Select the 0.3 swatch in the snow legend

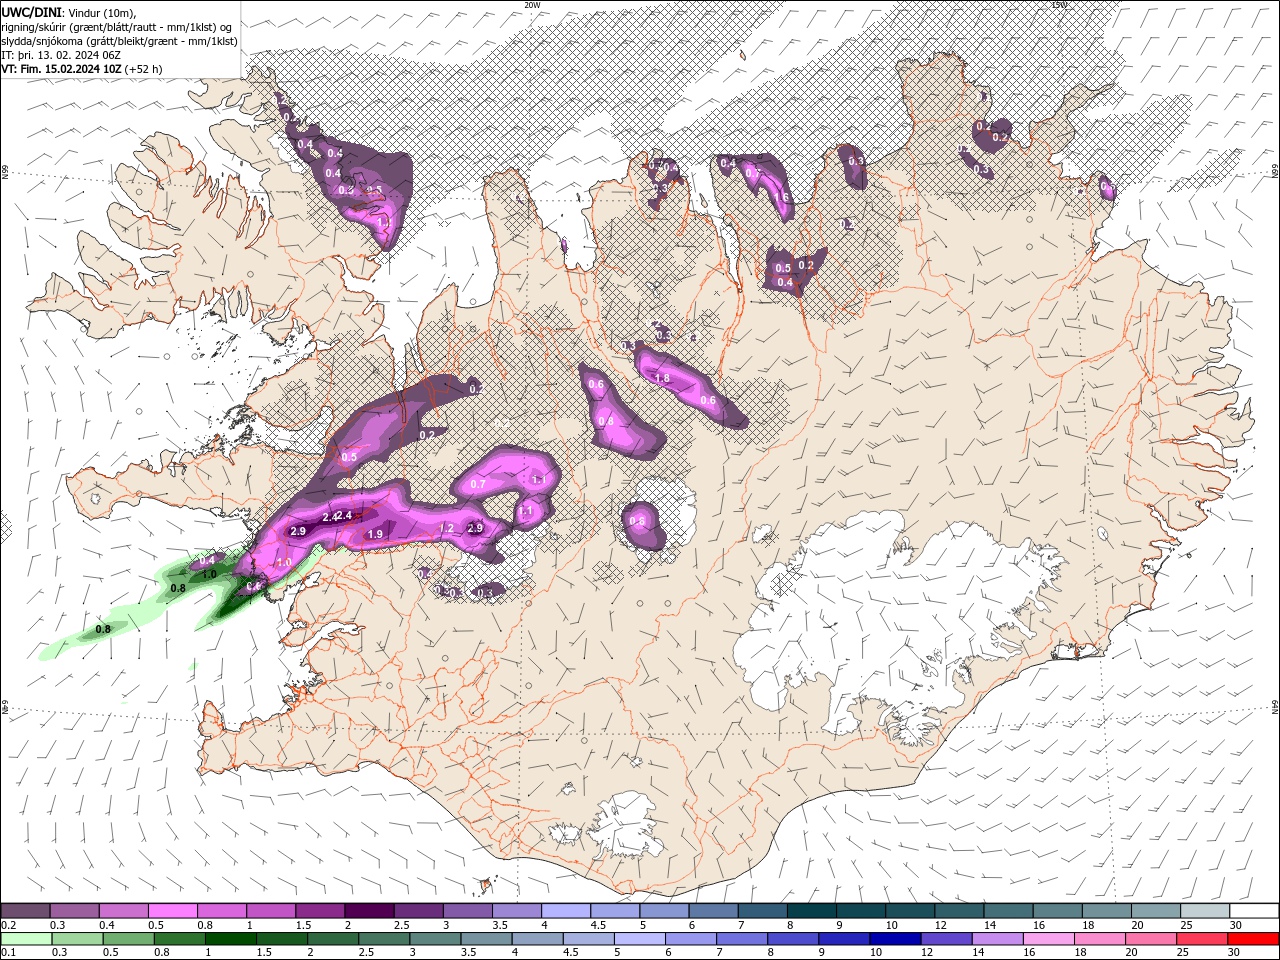[x=74, y=910]
